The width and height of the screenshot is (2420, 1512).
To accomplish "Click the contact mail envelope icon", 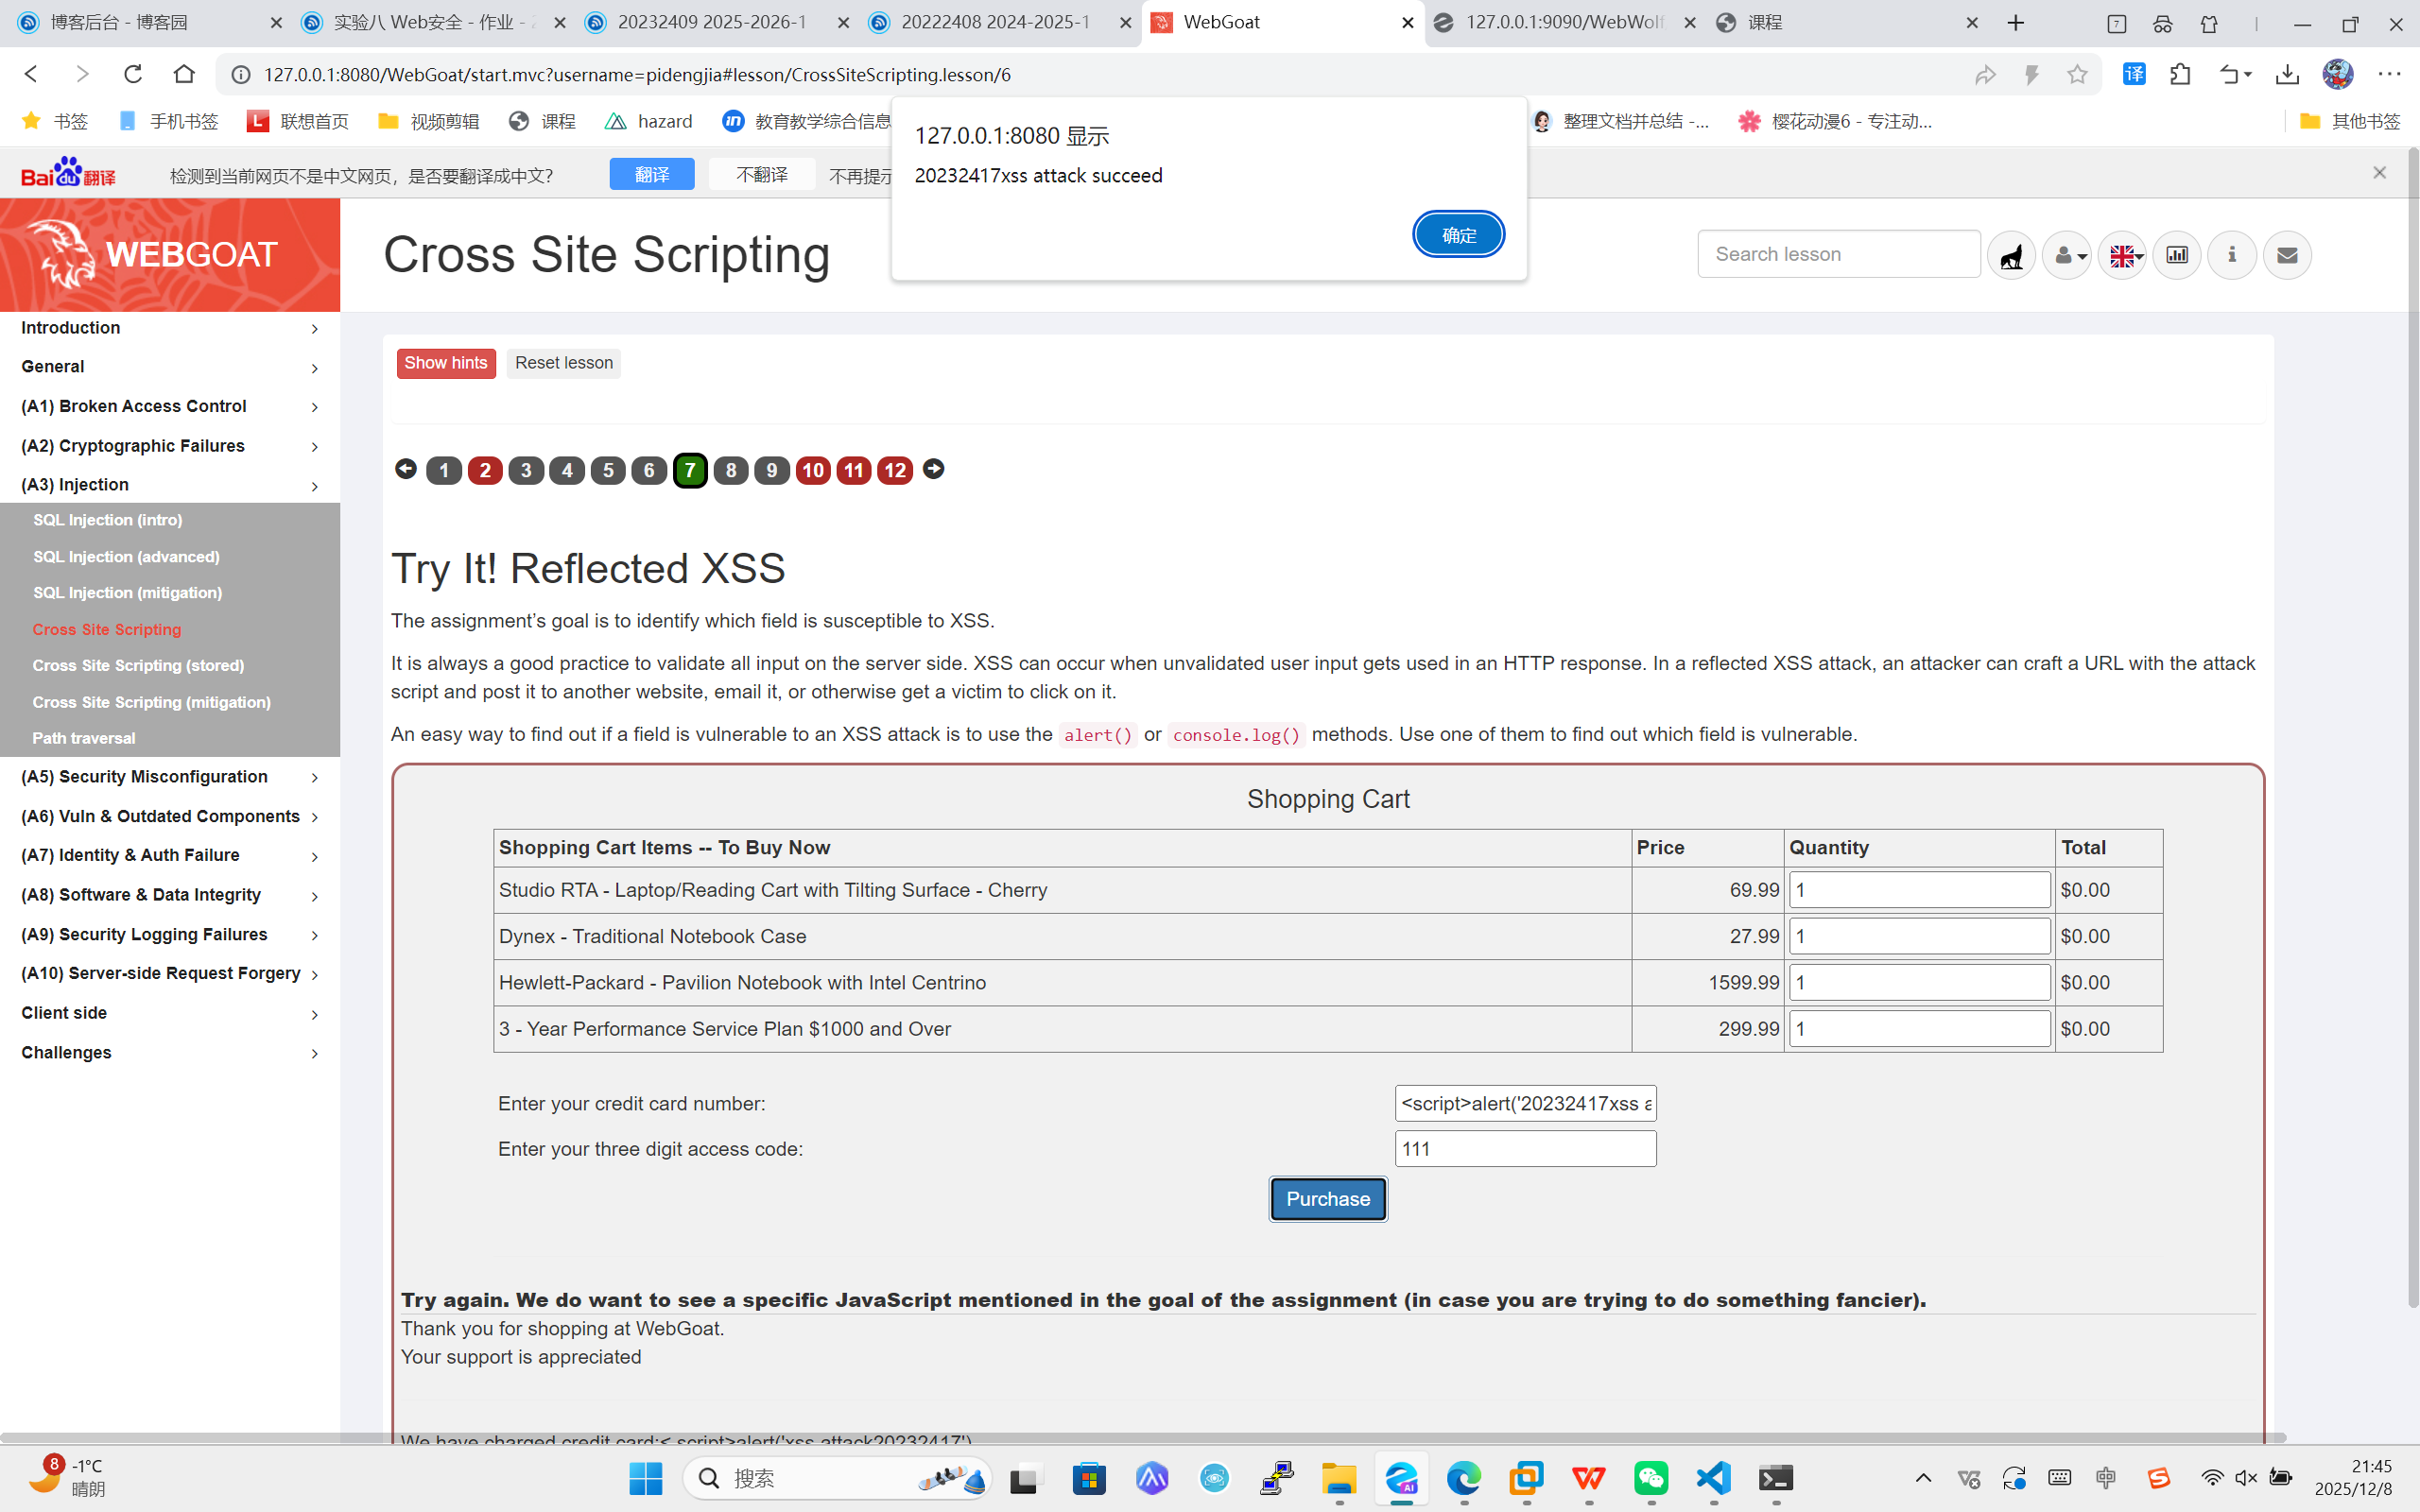I will pyautogui.click(x=2287, y=255).
